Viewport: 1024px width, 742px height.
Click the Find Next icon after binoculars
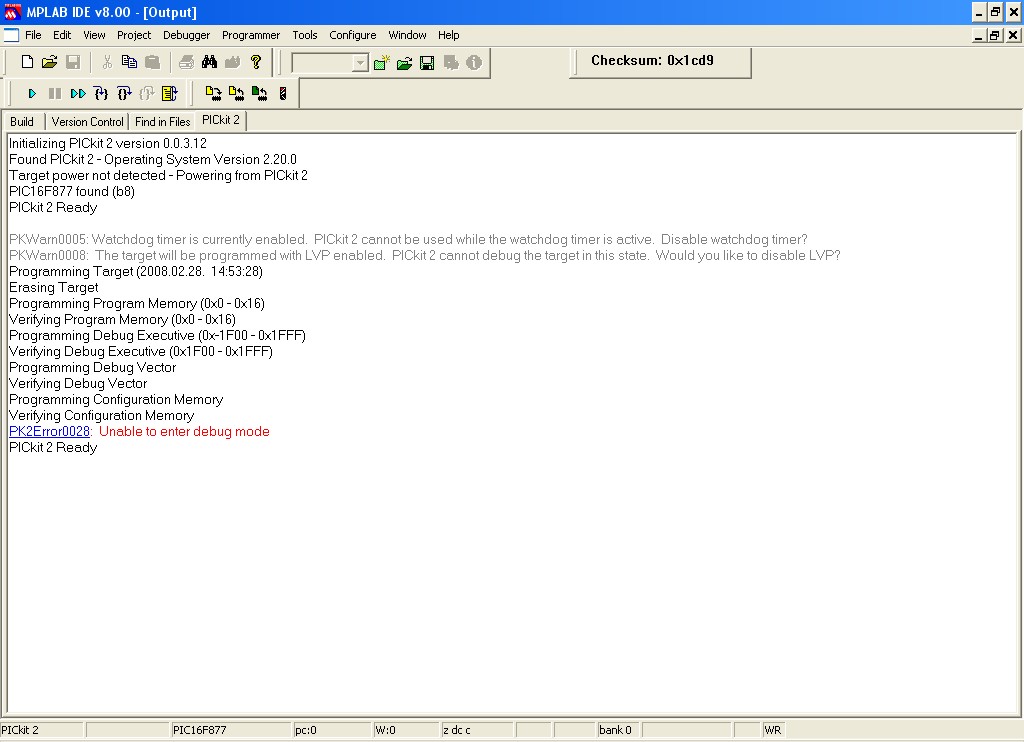pos(232,62)
